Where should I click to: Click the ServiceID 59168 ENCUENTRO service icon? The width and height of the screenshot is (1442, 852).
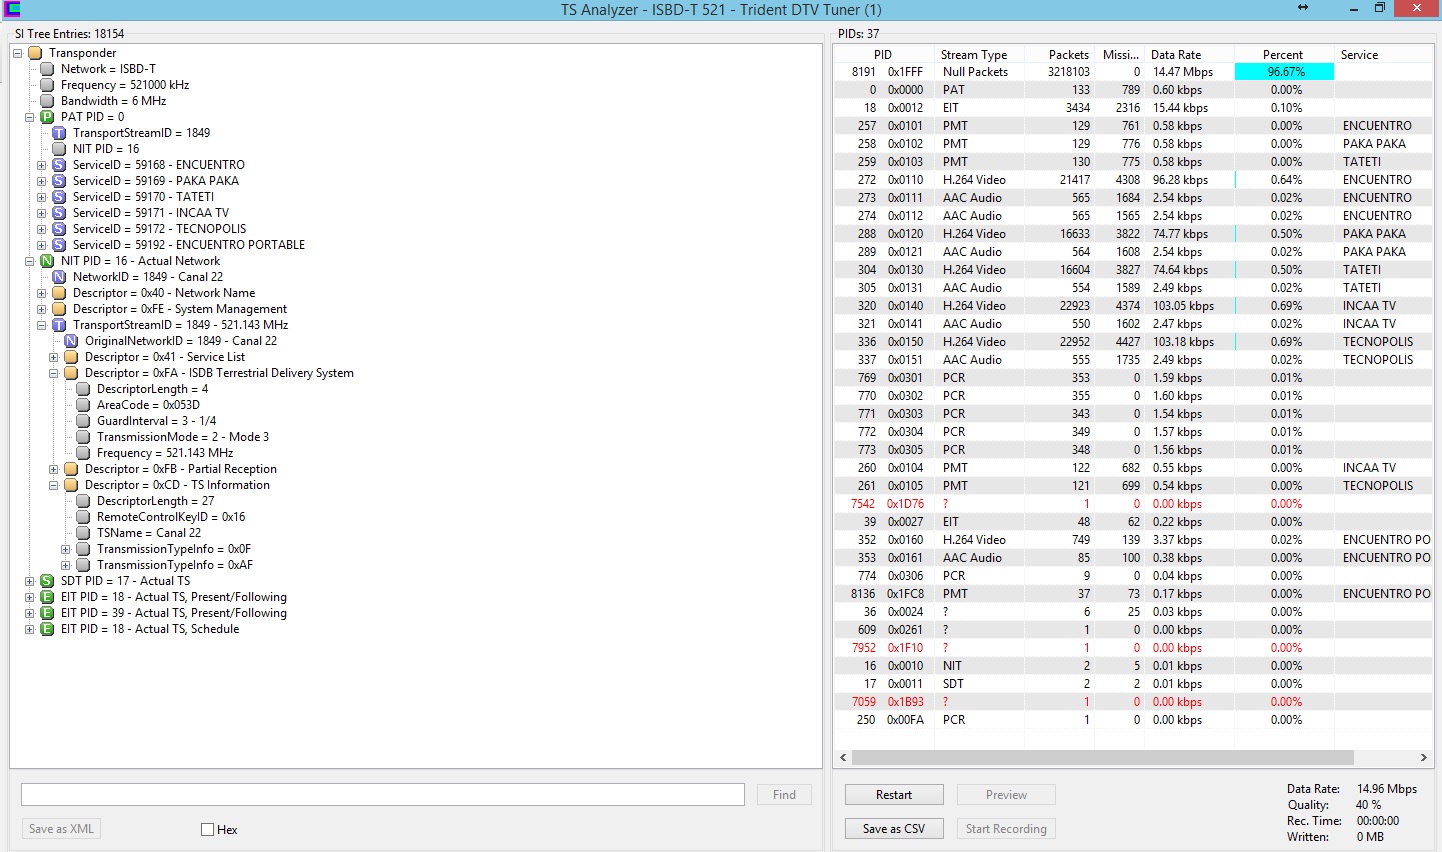(59, 165)
